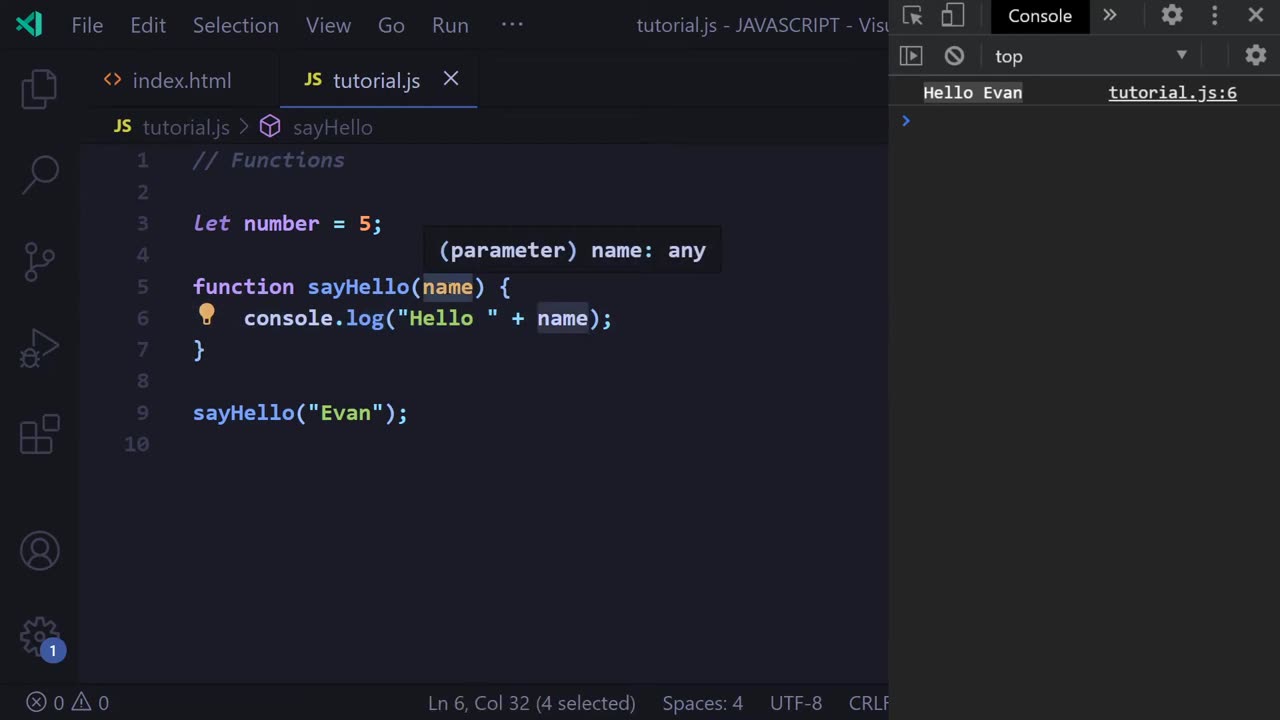This screenshot has height=720, width=1280.
Task: Click the lightbulb quick fix icon
Action: tap(206, 316)
